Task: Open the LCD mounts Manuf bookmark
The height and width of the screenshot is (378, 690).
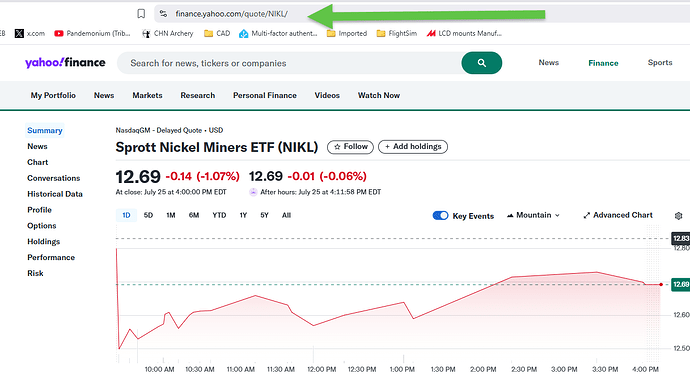Action: 464,33
